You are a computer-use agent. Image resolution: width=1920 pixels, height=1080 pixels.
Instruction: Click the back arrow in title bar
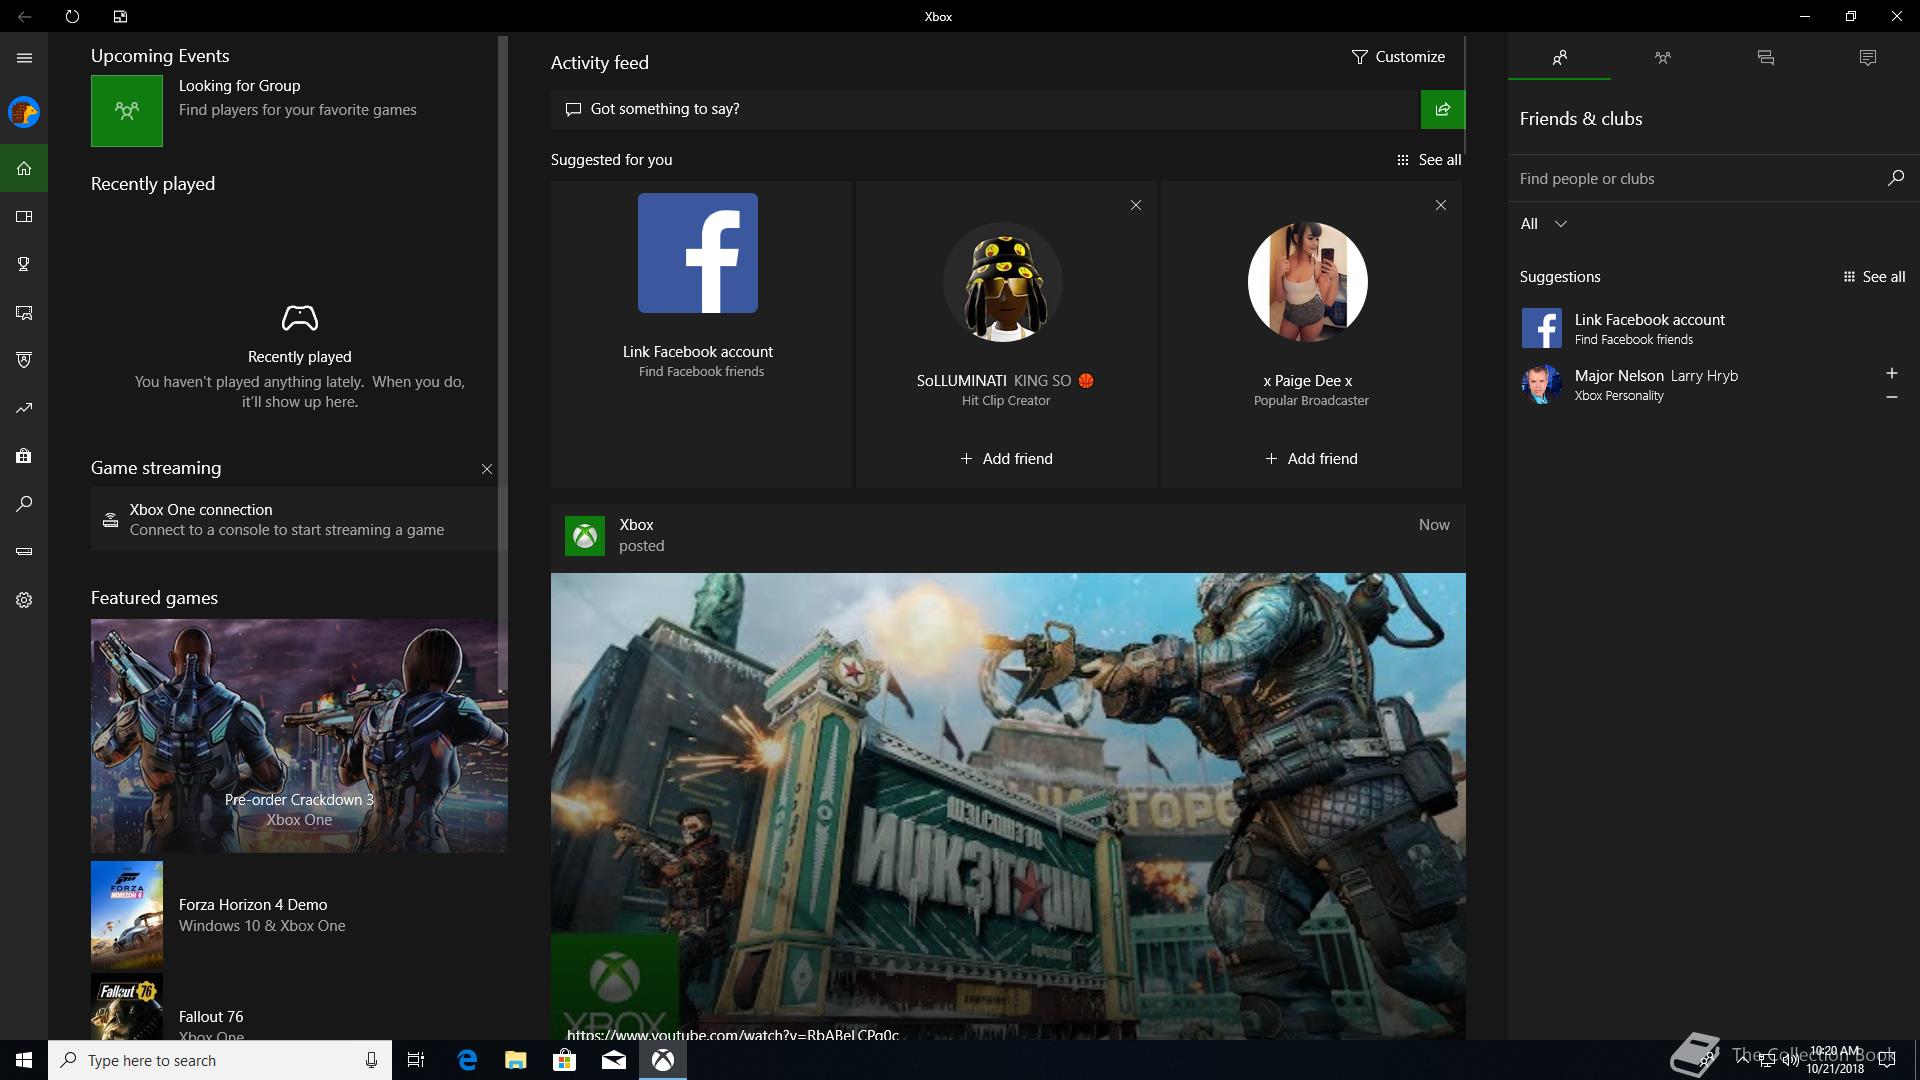pyautogui.click(x=24, y=16)
